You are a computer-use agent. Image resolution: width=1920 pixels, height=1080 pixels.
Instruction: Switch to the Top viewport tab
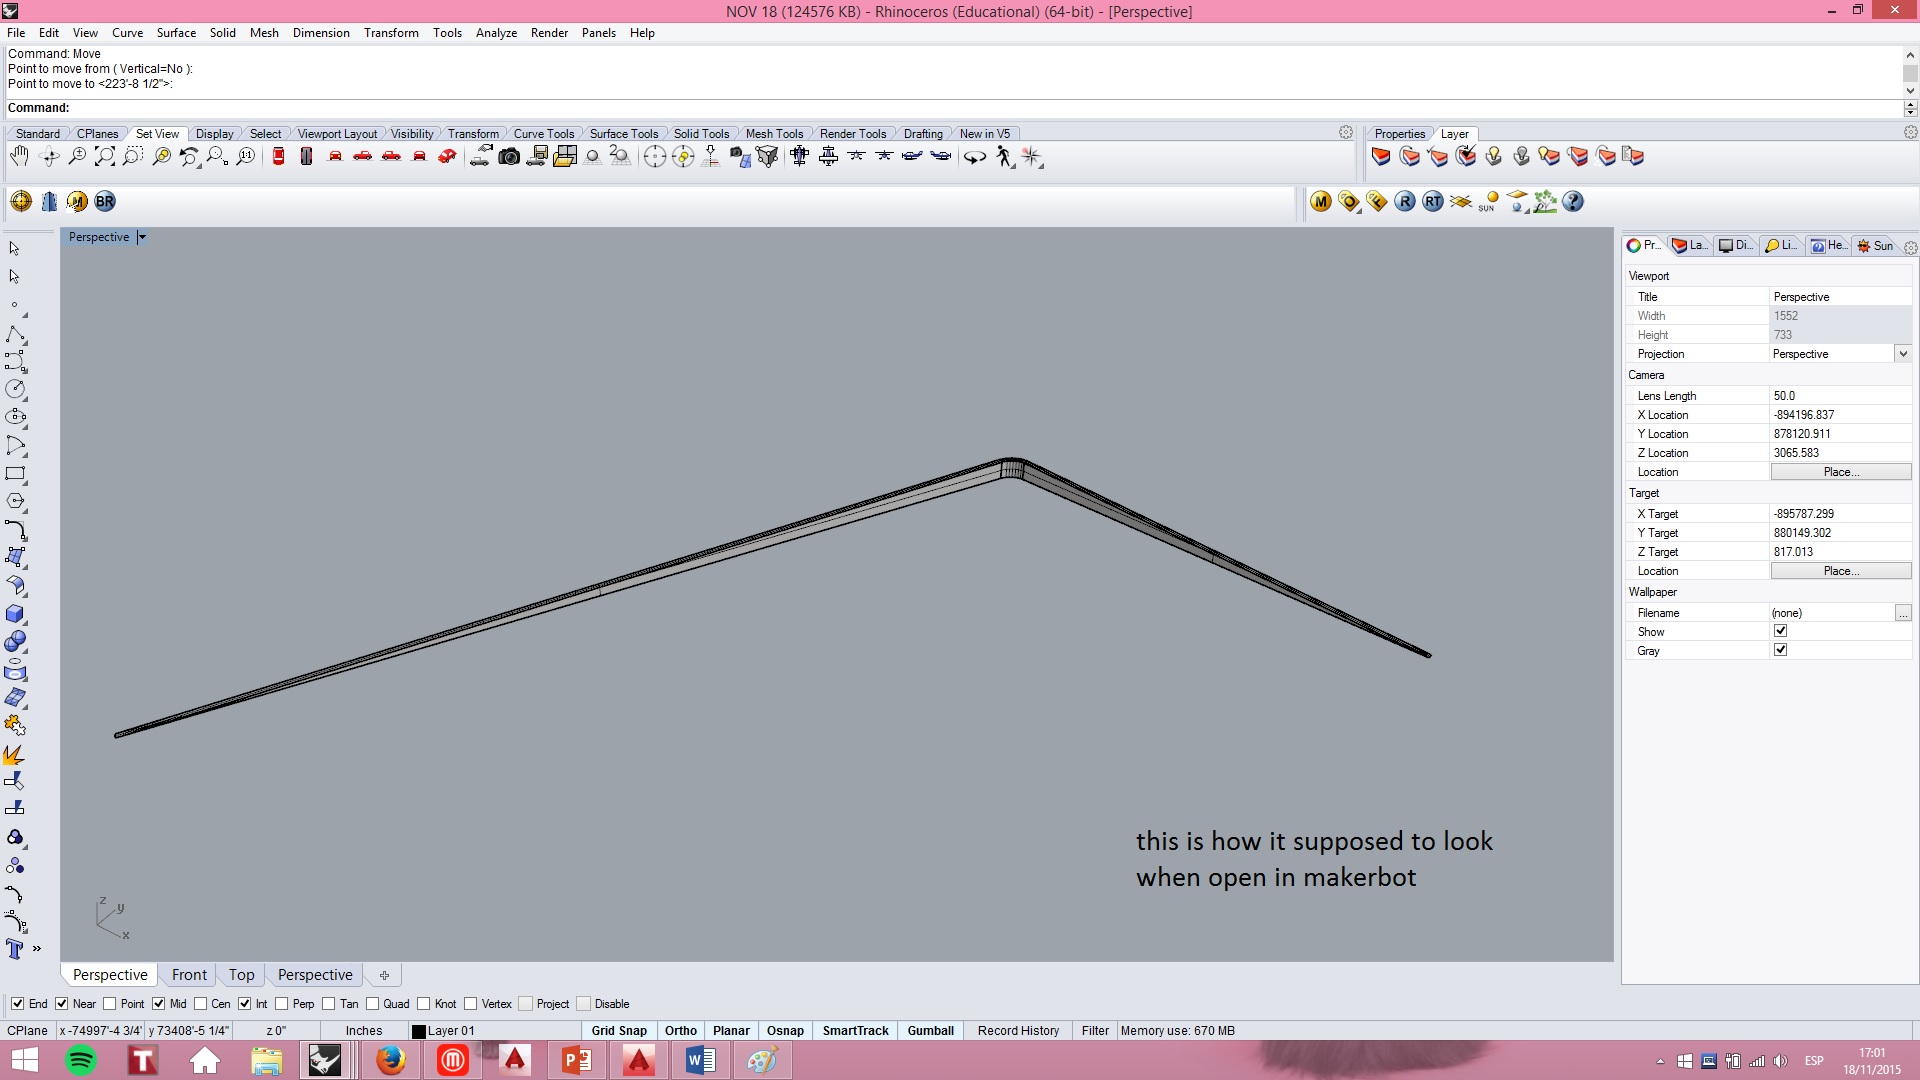(241, 975)
